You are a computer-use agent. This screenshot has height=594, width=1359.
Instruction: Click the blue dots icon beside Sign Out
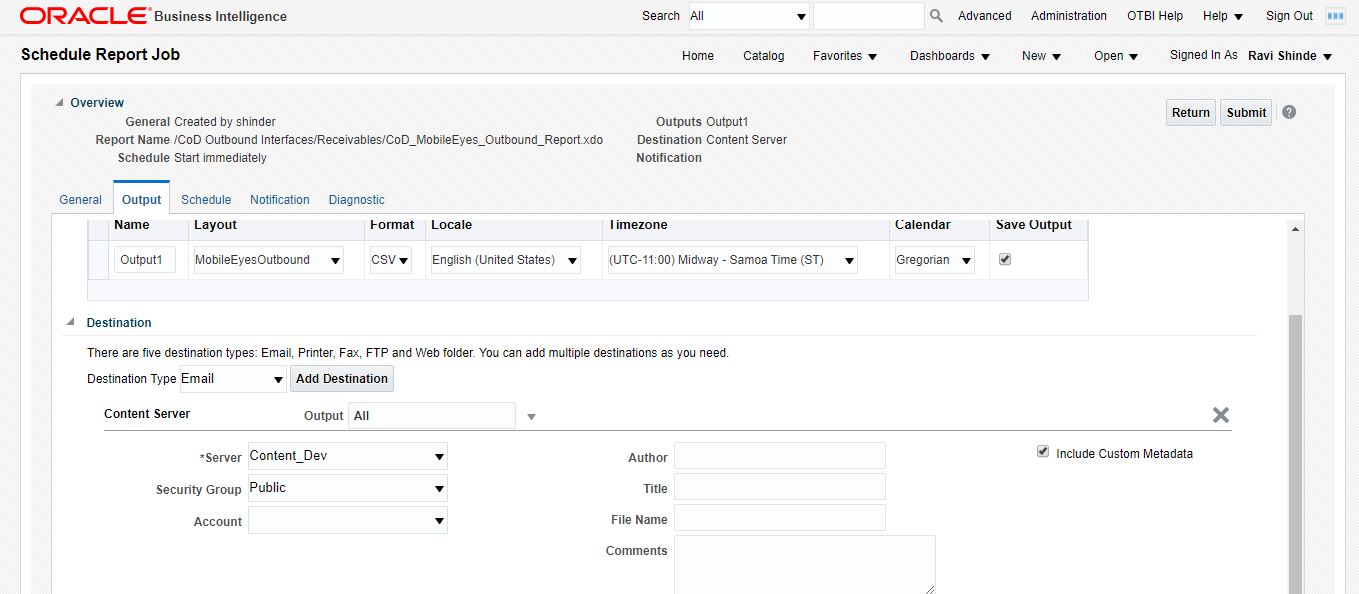[x=1335, y=16]
